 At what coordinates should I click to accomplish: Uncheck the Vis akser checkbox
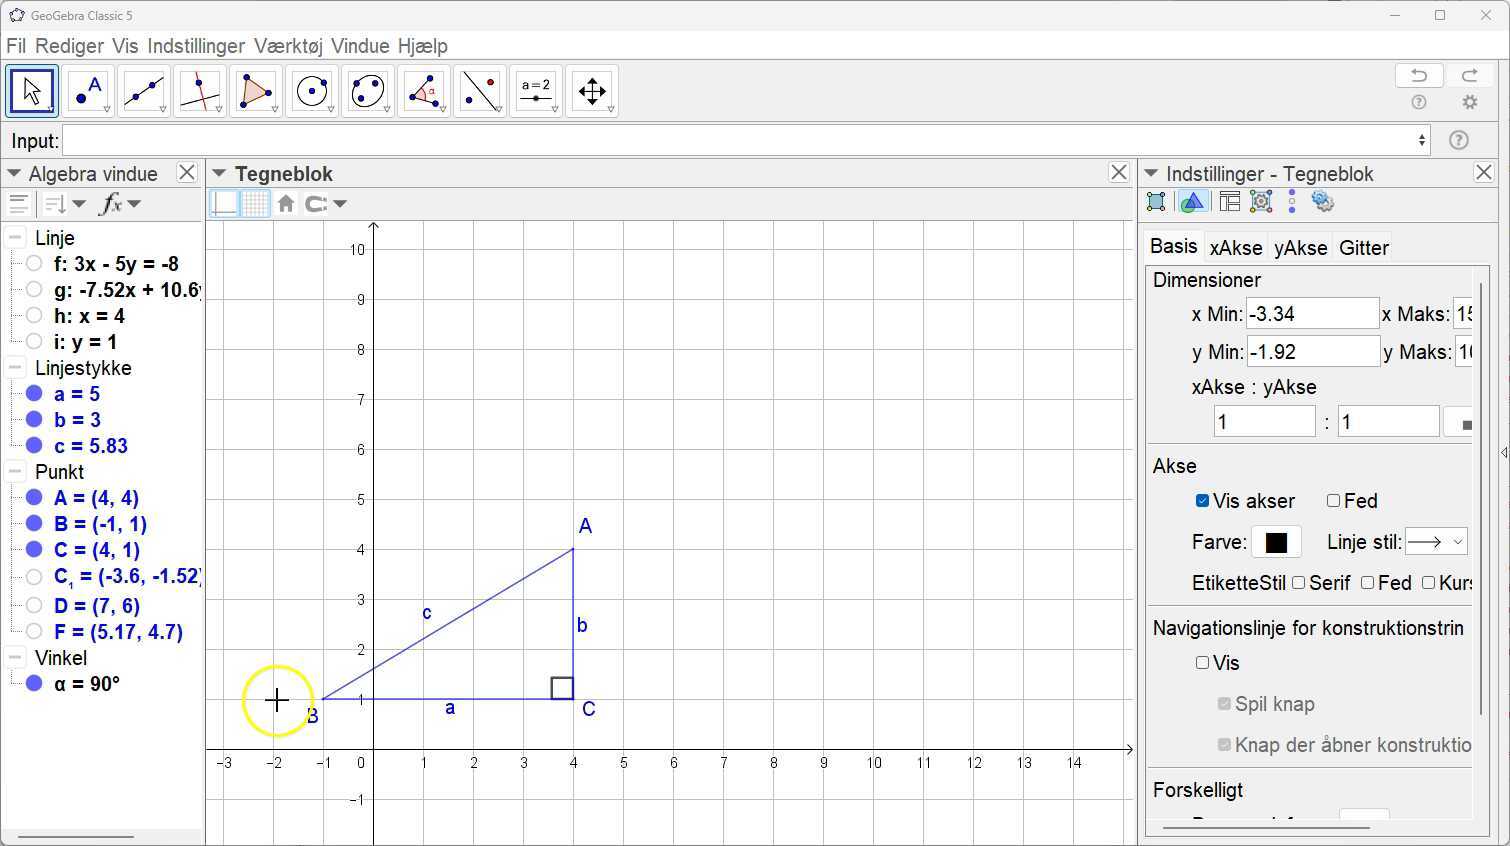click(x=1202, y=501)
